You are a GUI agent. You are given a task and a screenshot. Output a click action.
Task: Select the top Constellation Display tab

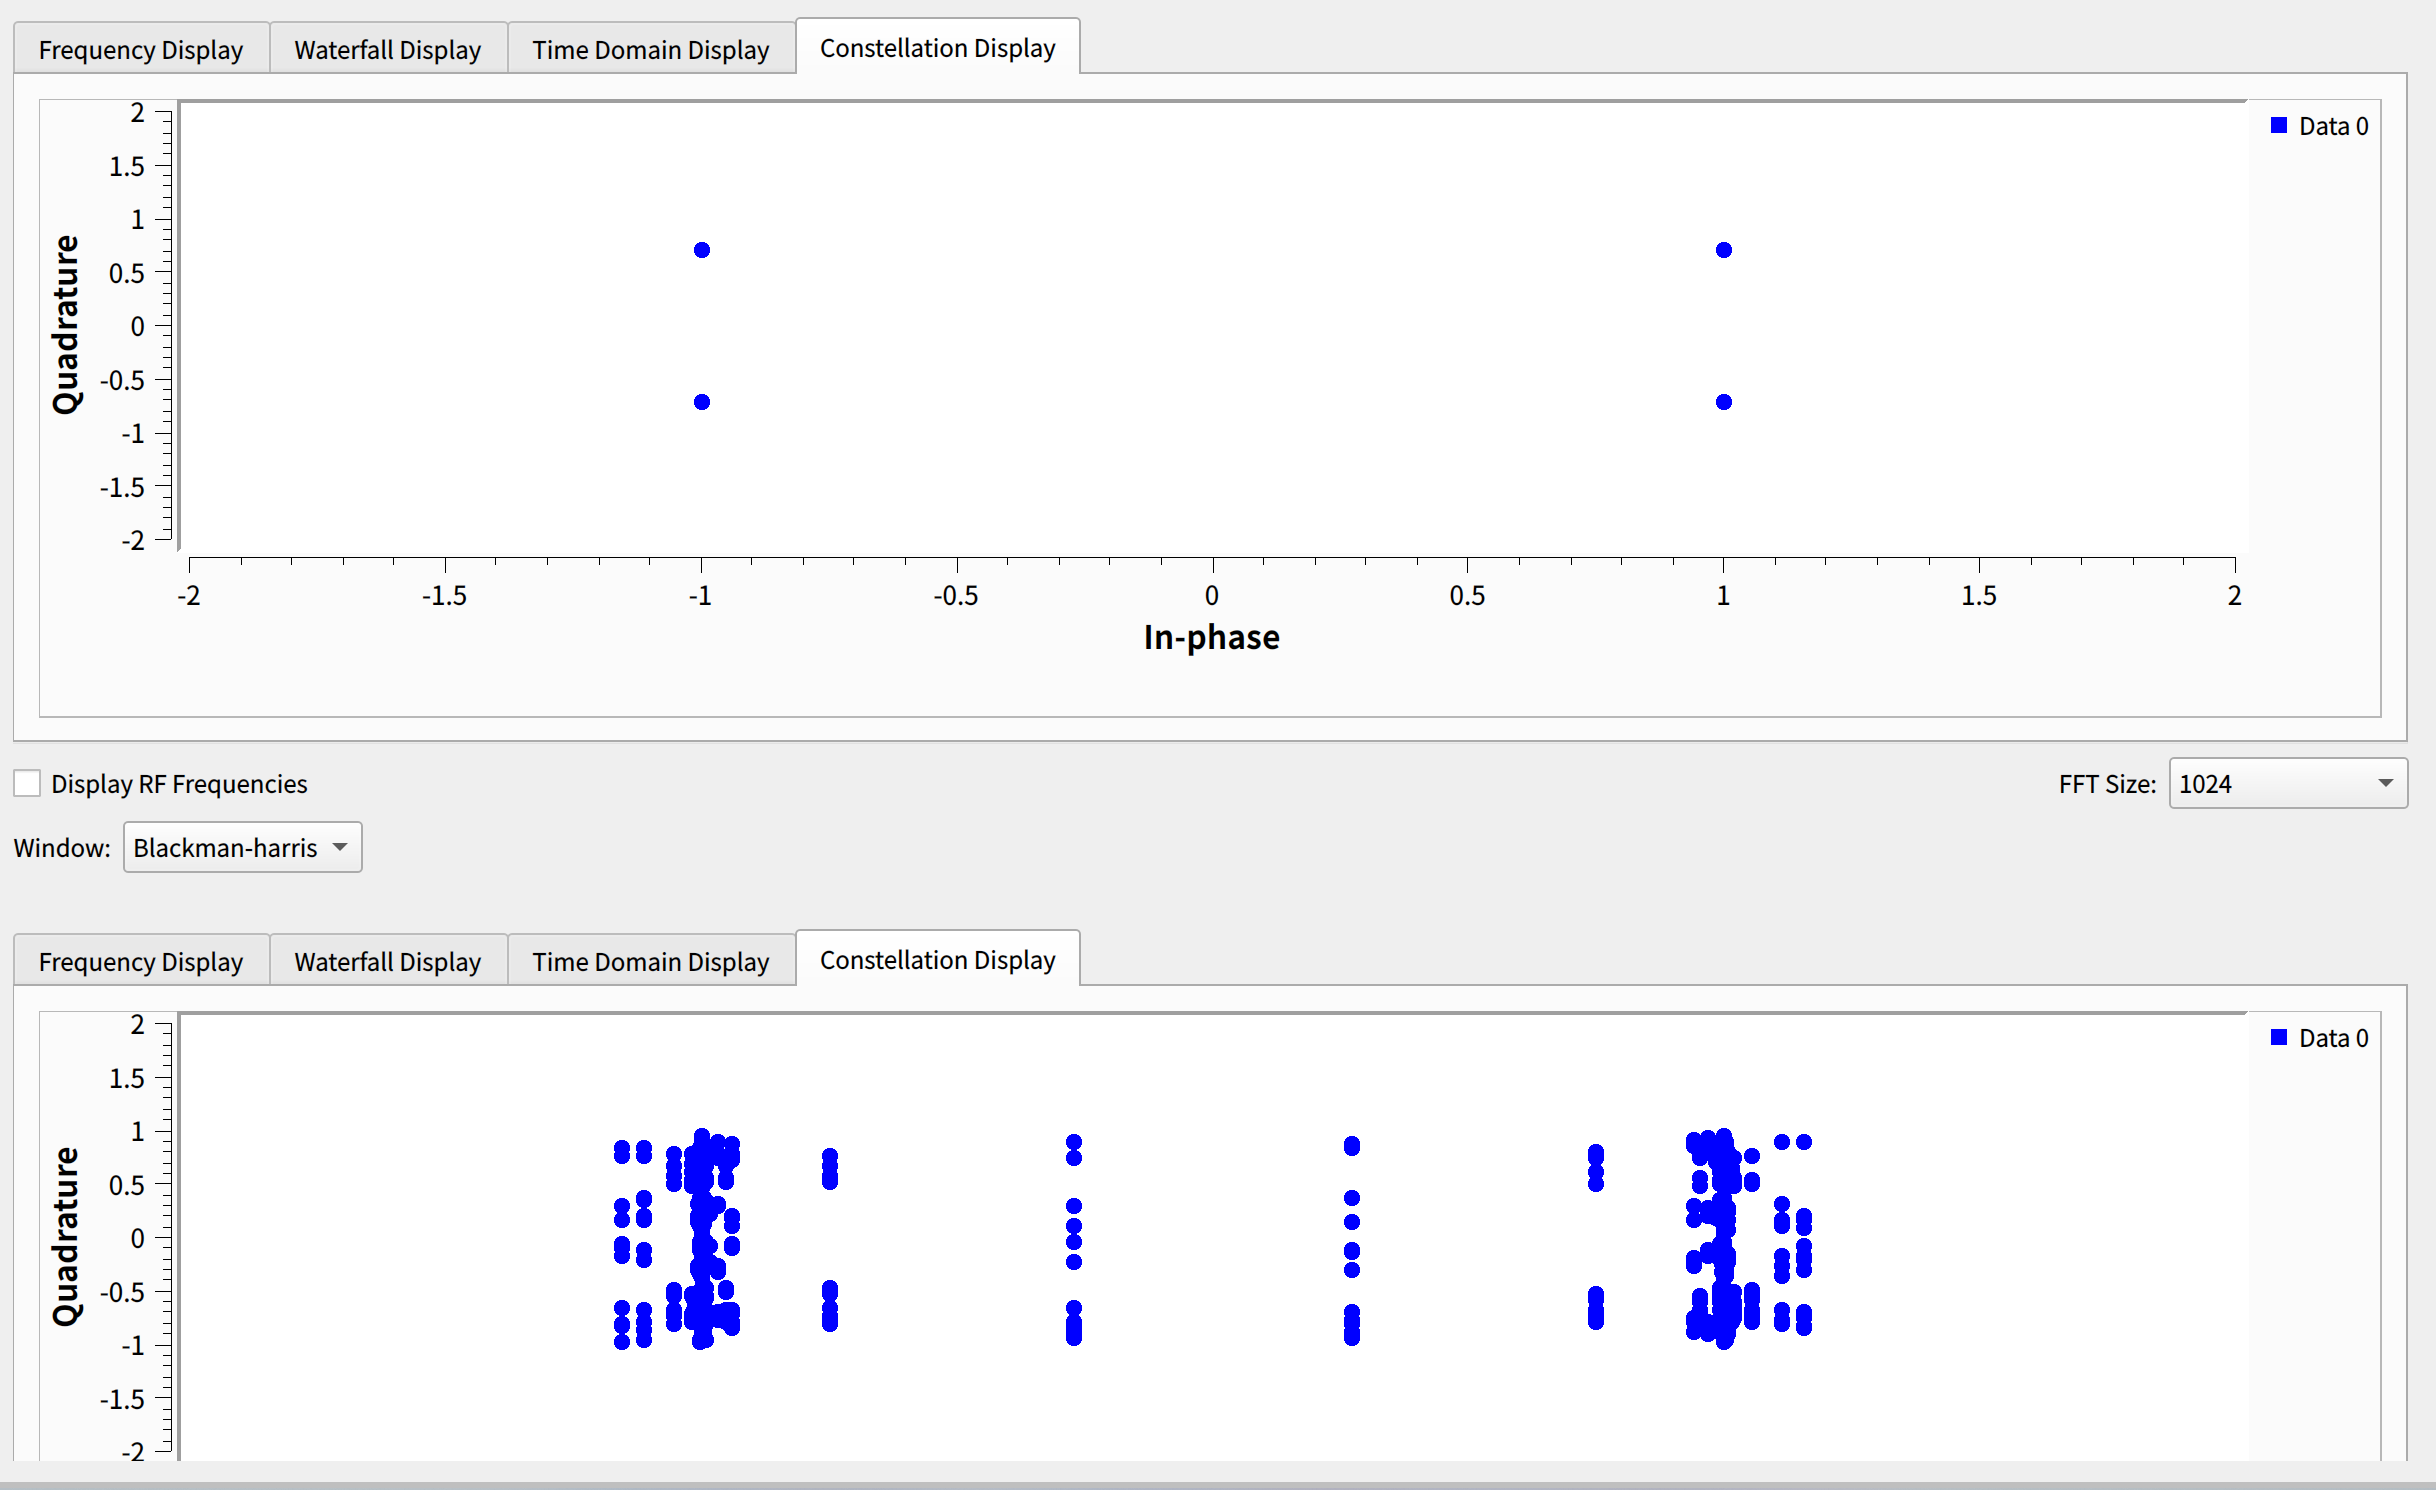click(937, 48)
